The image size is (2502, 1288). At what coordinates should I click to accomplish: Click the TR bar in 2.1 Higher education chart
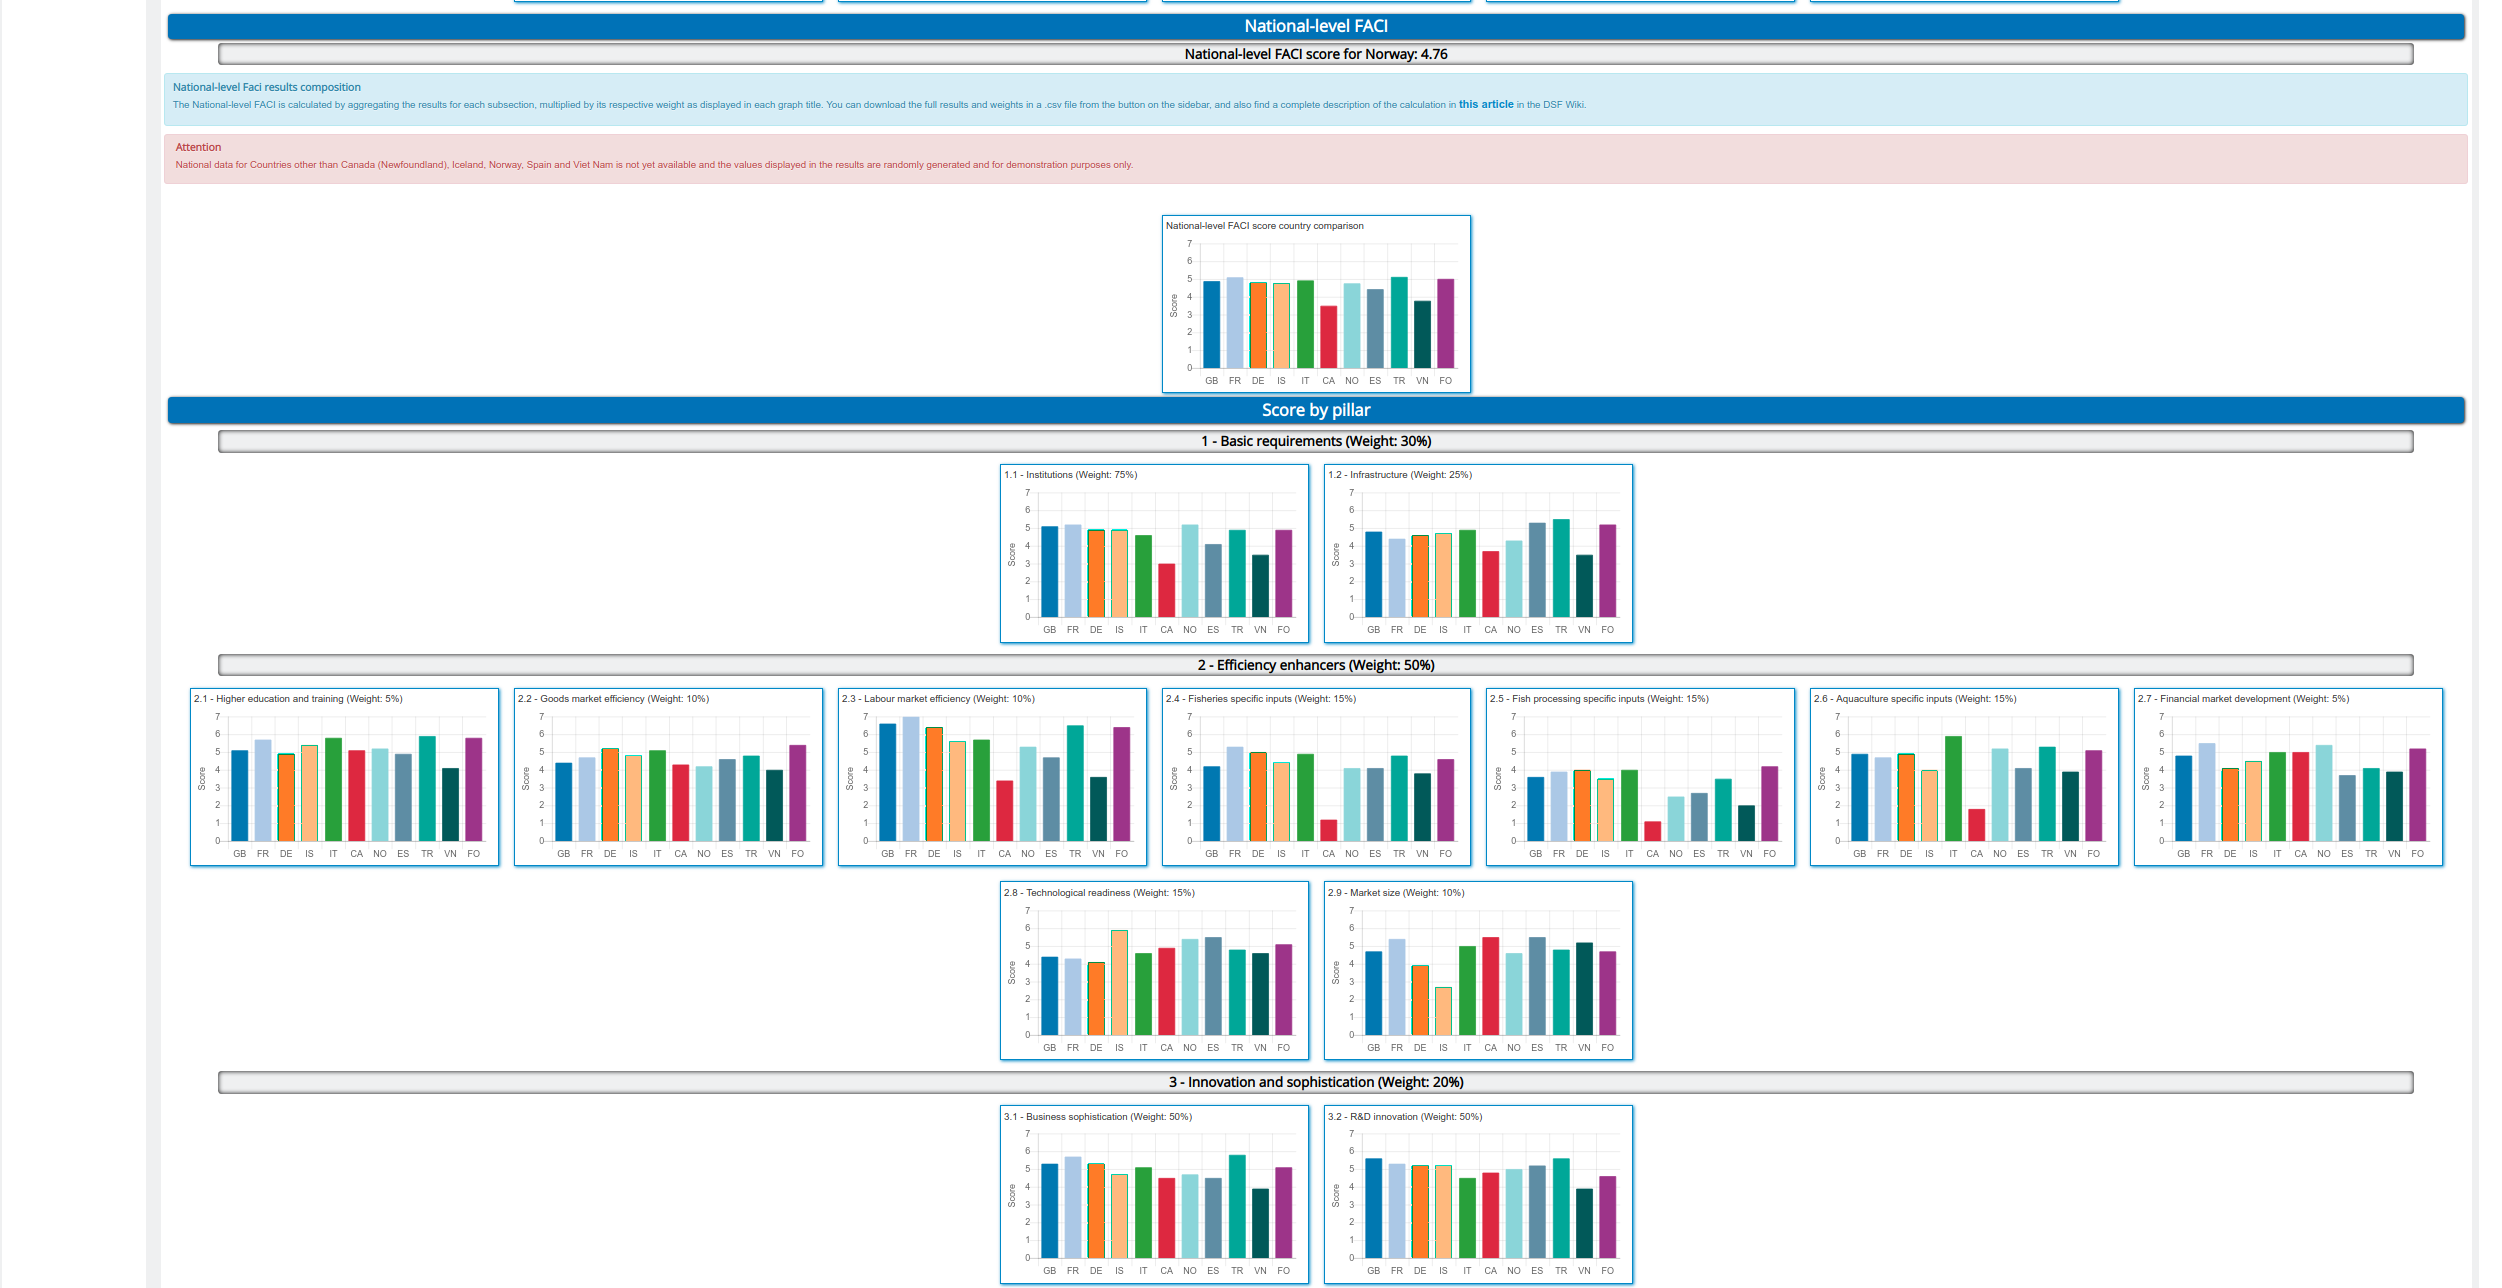tap(427, 789)
